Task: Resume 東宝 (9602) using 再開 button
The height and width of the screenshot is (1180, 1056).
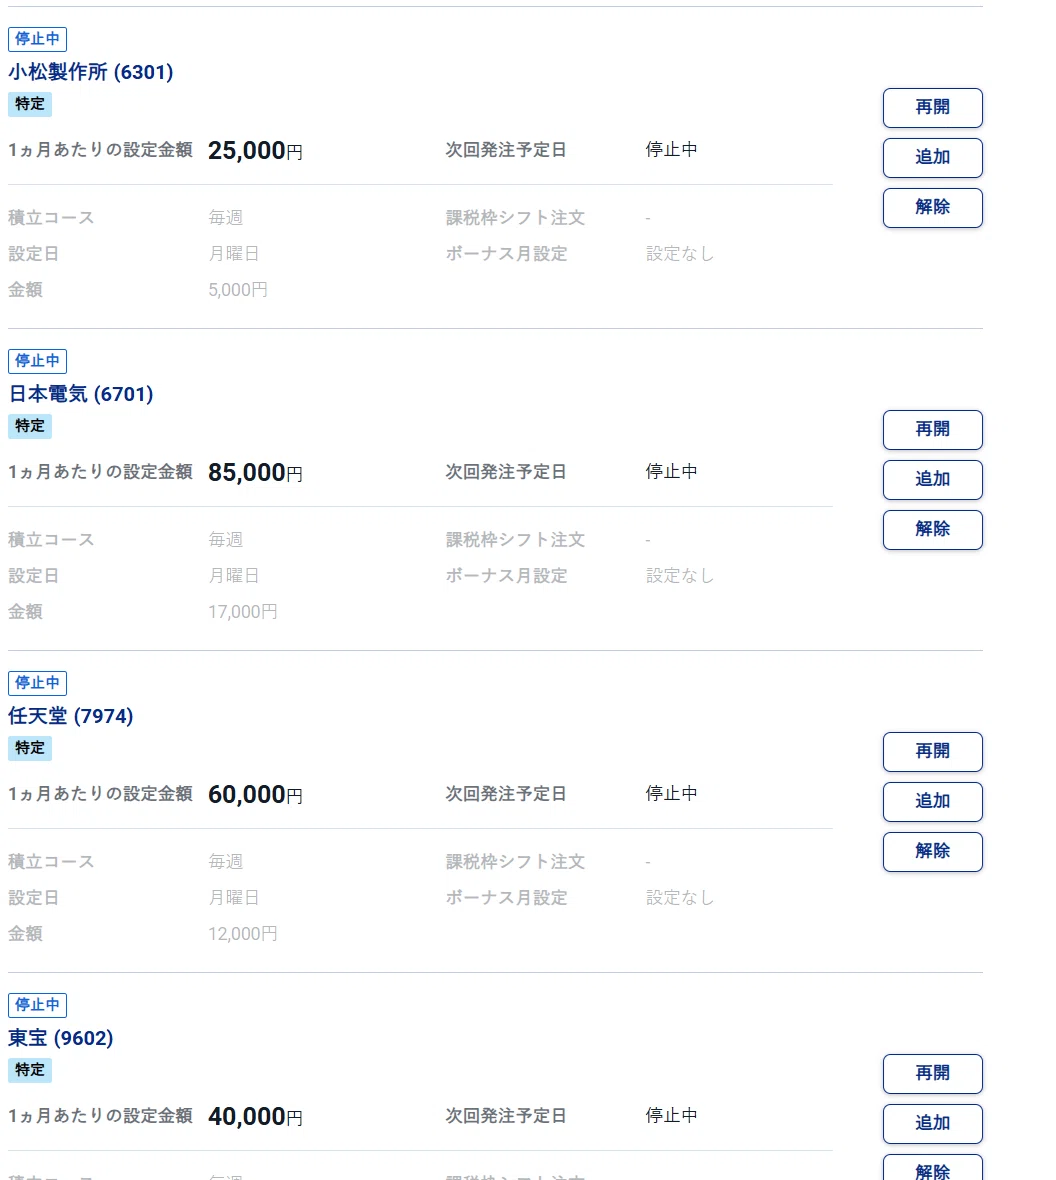Action: tap(933, 1074)
